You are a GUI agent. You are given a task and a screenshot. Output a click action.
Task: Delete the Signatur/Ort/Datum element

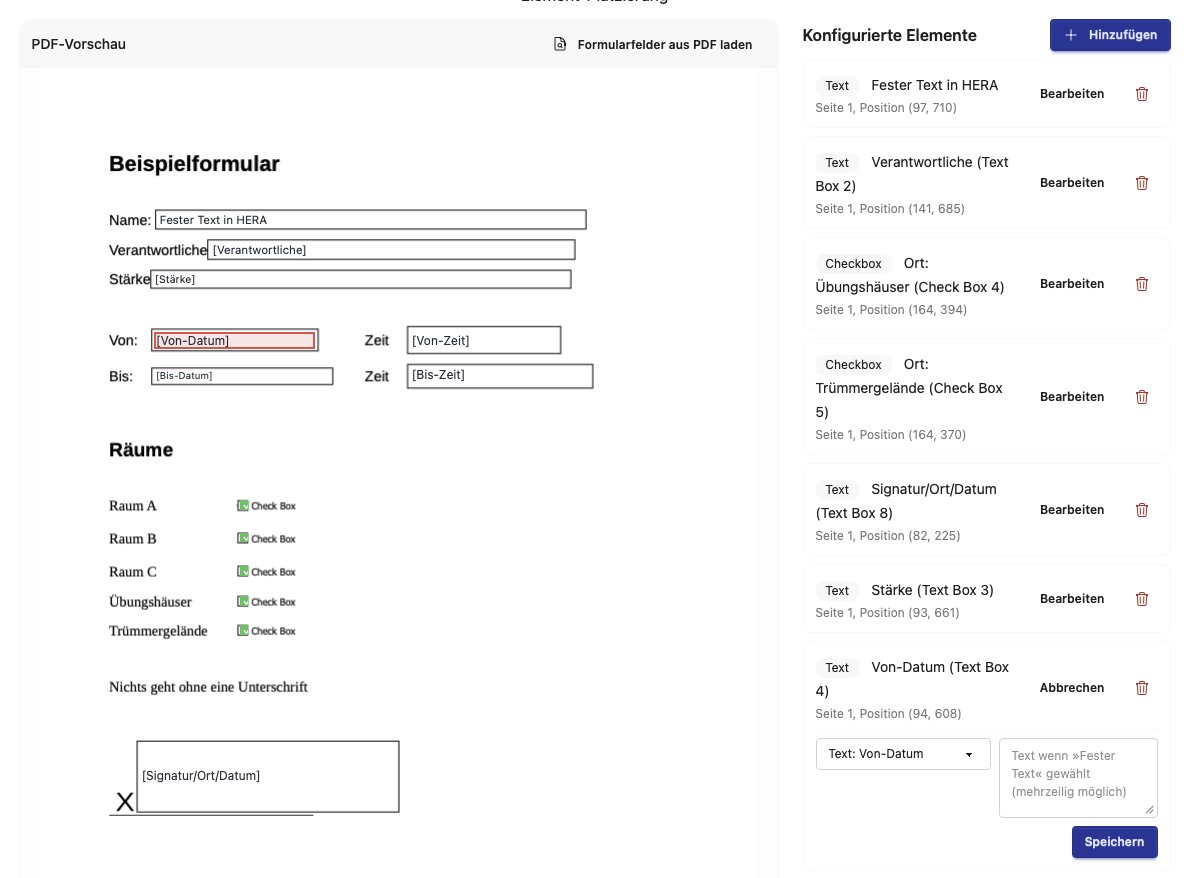click(1142, 510)
